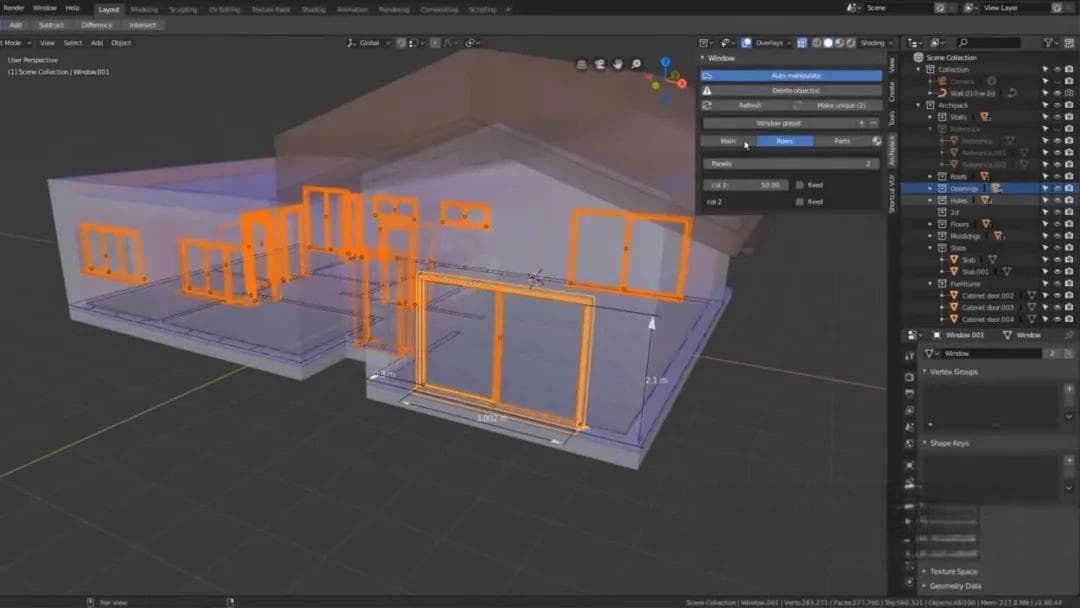Click the red X axis on navigation gizmo
Image resolution: width=1080 pixels, height=608 pixels.
pos(682,83)
